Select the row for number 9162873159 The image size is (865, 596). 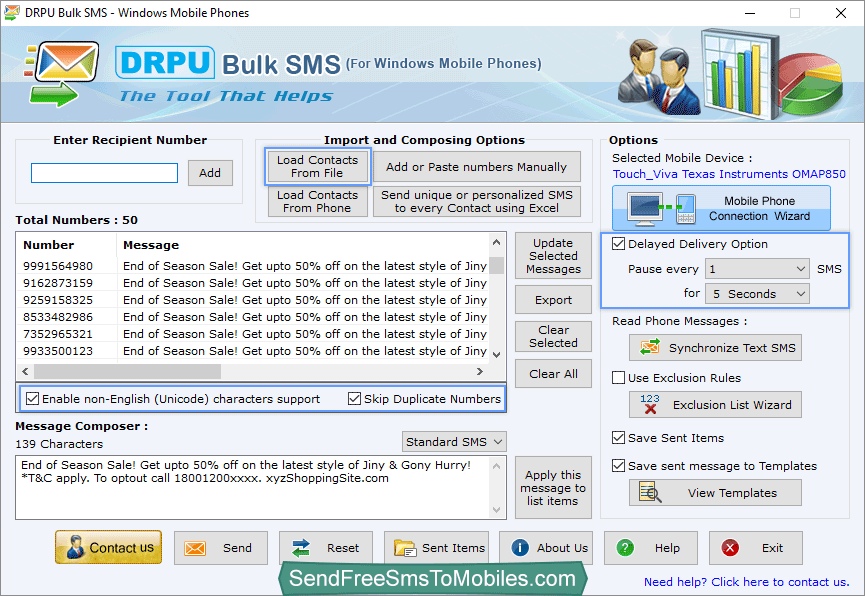(254, 283)
